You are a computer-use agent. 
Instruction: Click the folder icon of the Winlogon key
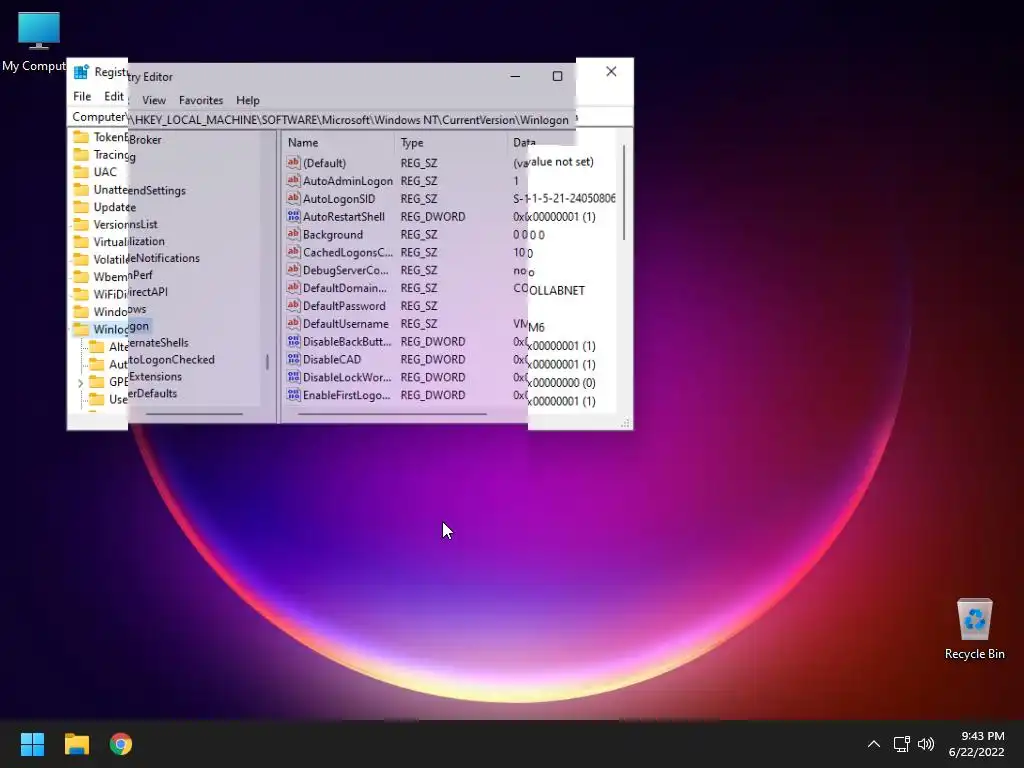[81, 328]
